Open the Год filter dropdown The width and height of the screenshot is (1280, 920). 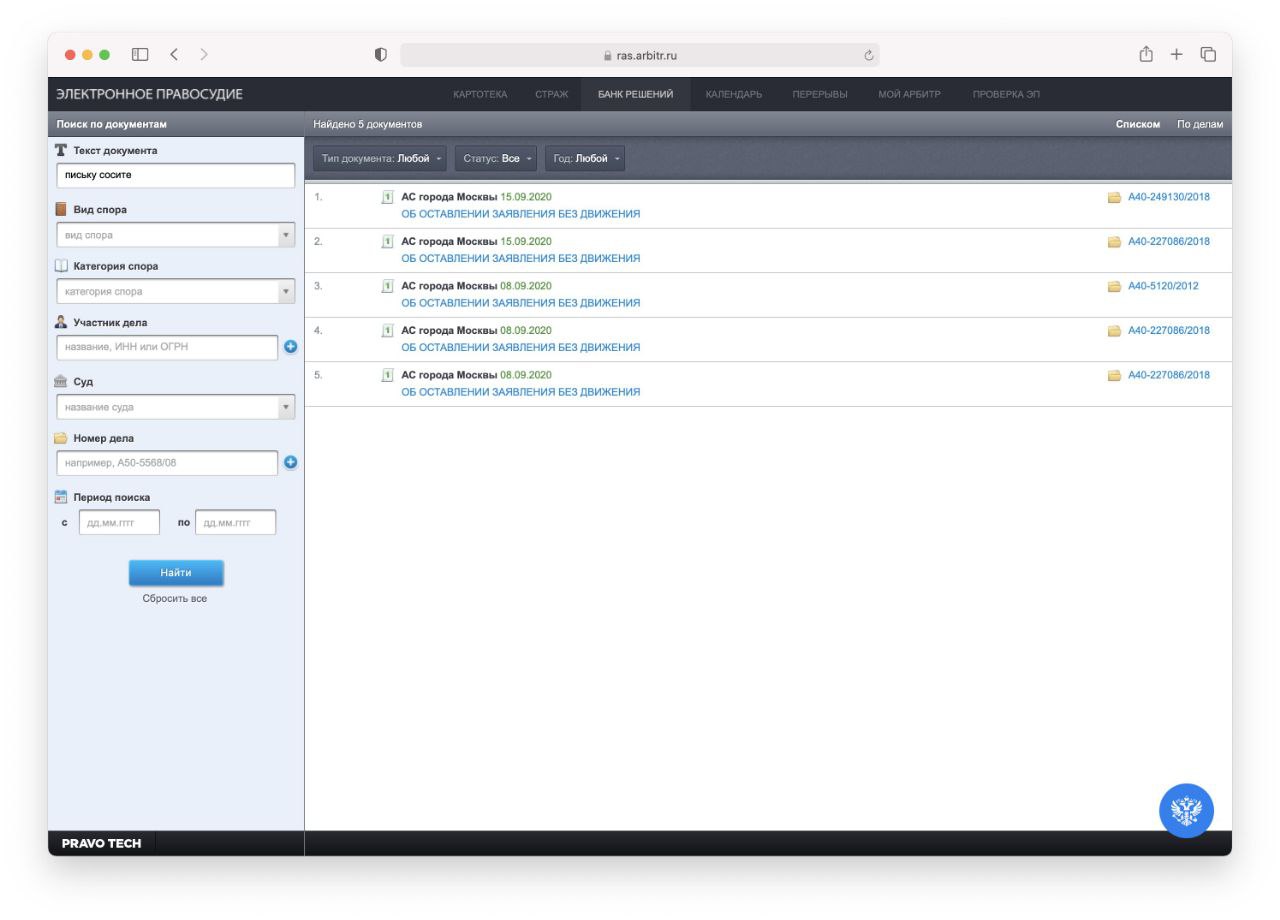coord(586,158)
